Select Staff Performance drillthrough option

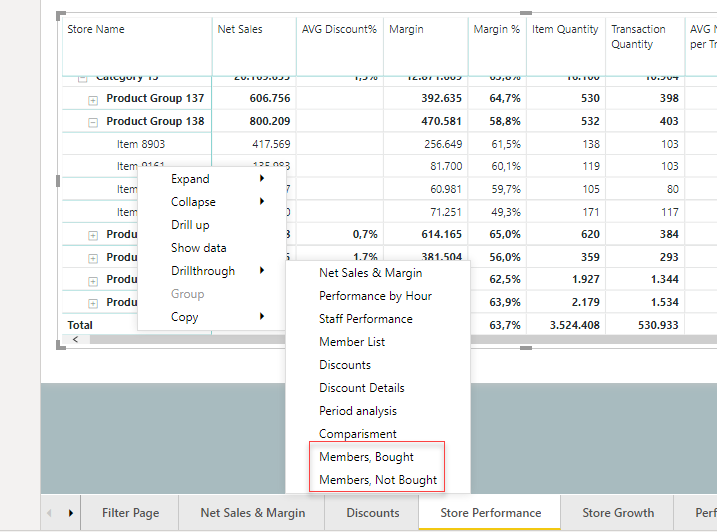[365, 319]
